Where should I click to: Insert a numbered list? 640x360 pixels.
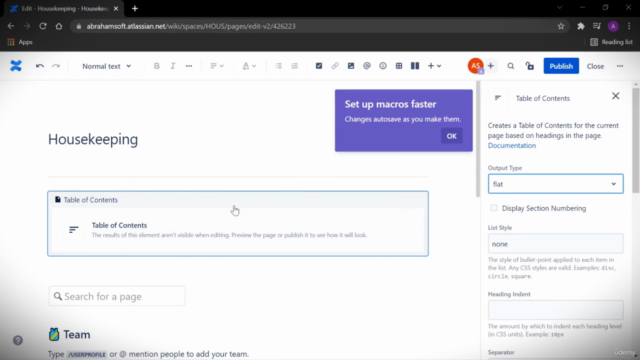coord(294,66)
